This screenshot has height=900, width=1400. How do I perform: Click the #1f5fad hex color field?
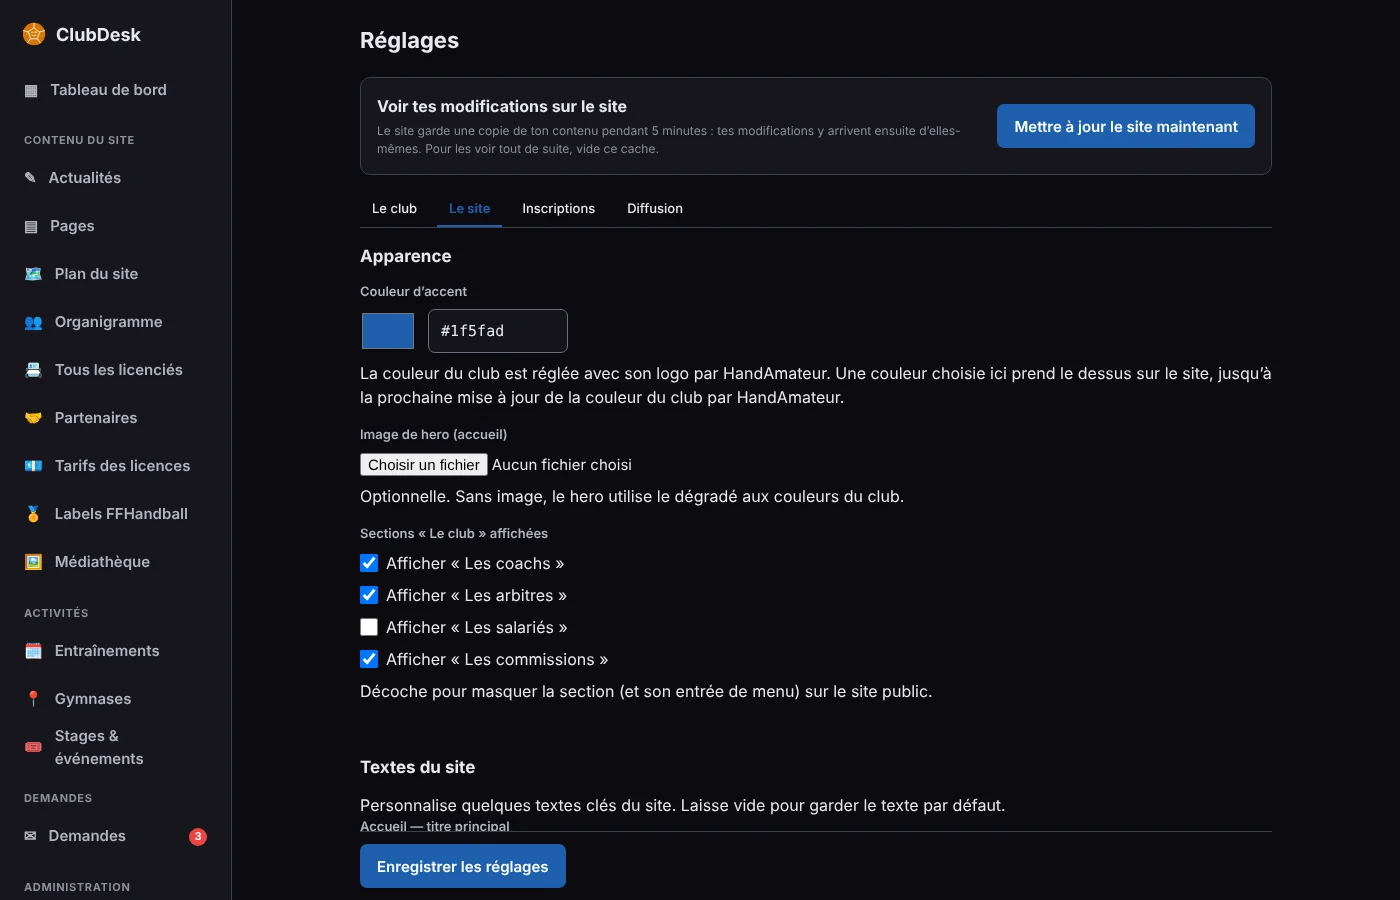click(x=498, y=331)
